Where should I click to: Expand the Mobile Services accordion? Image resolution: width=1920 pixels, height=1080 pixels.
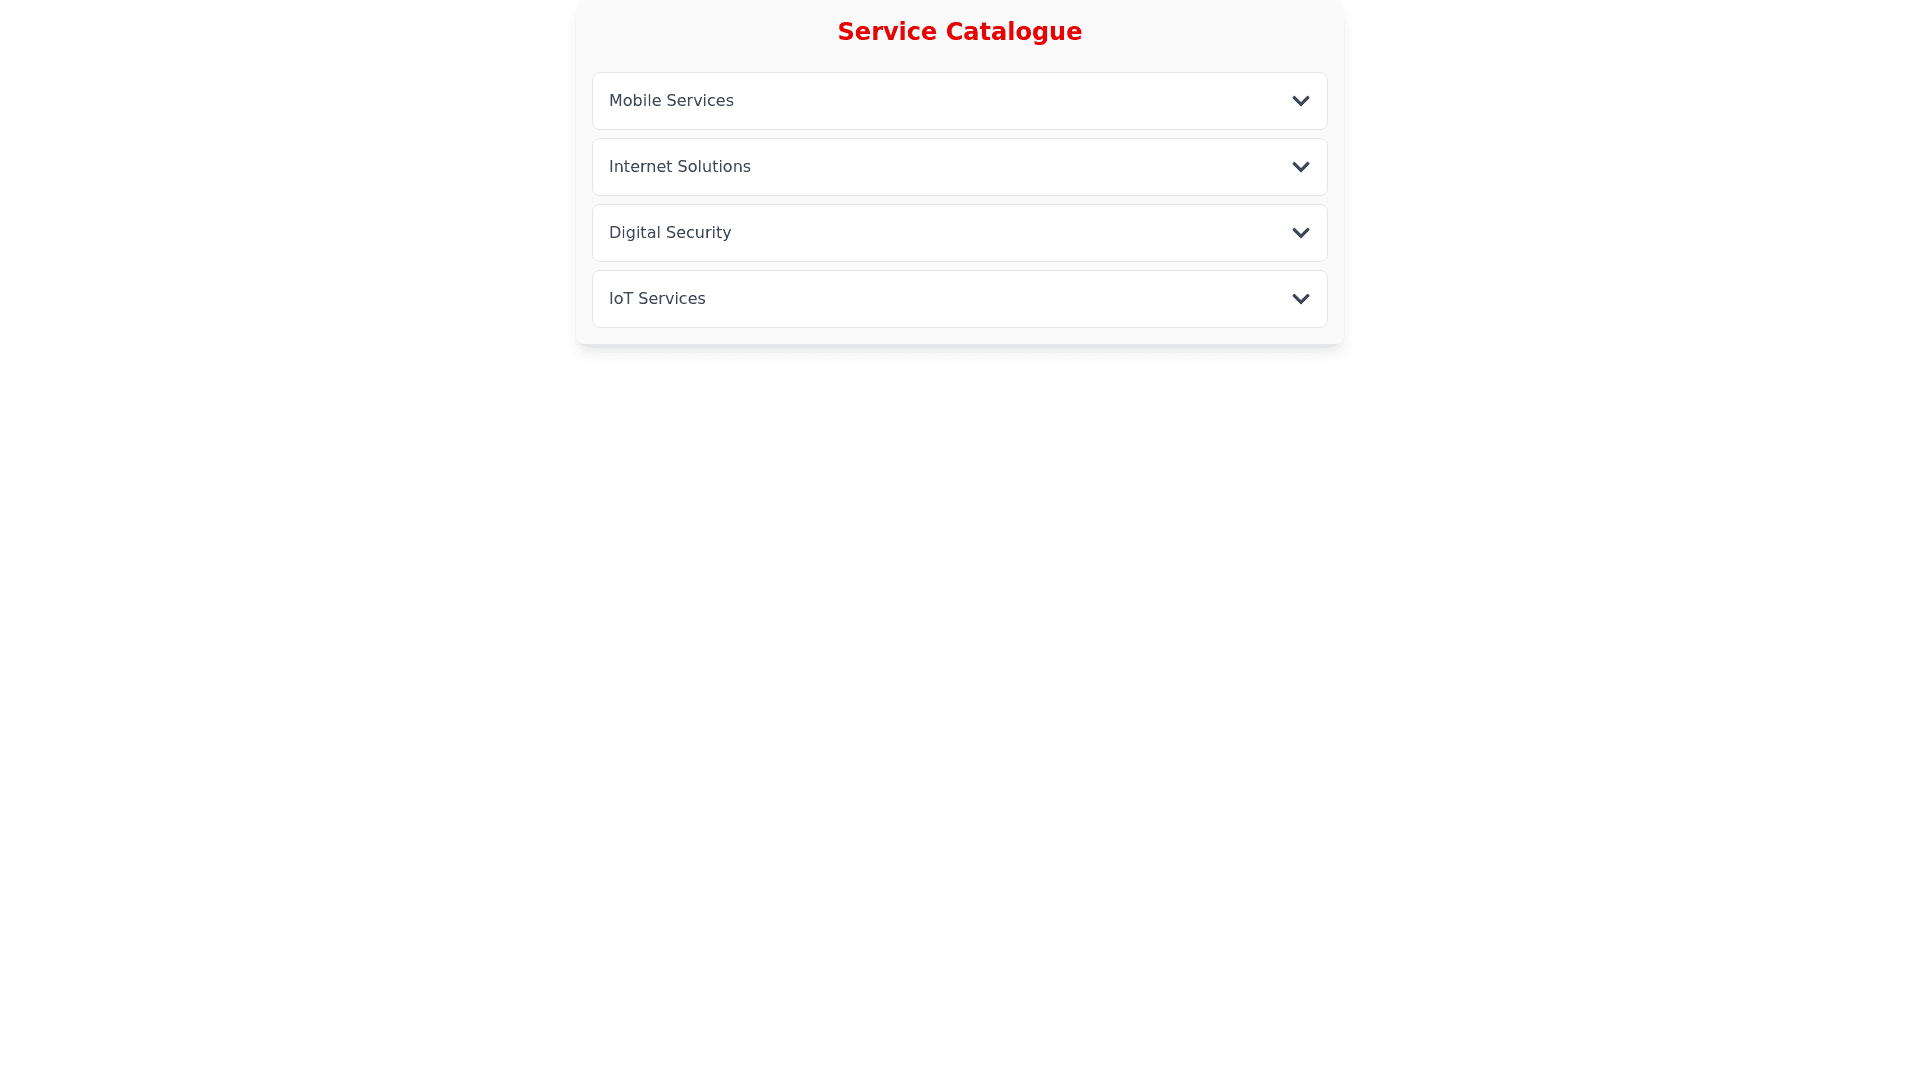(958, 101)
